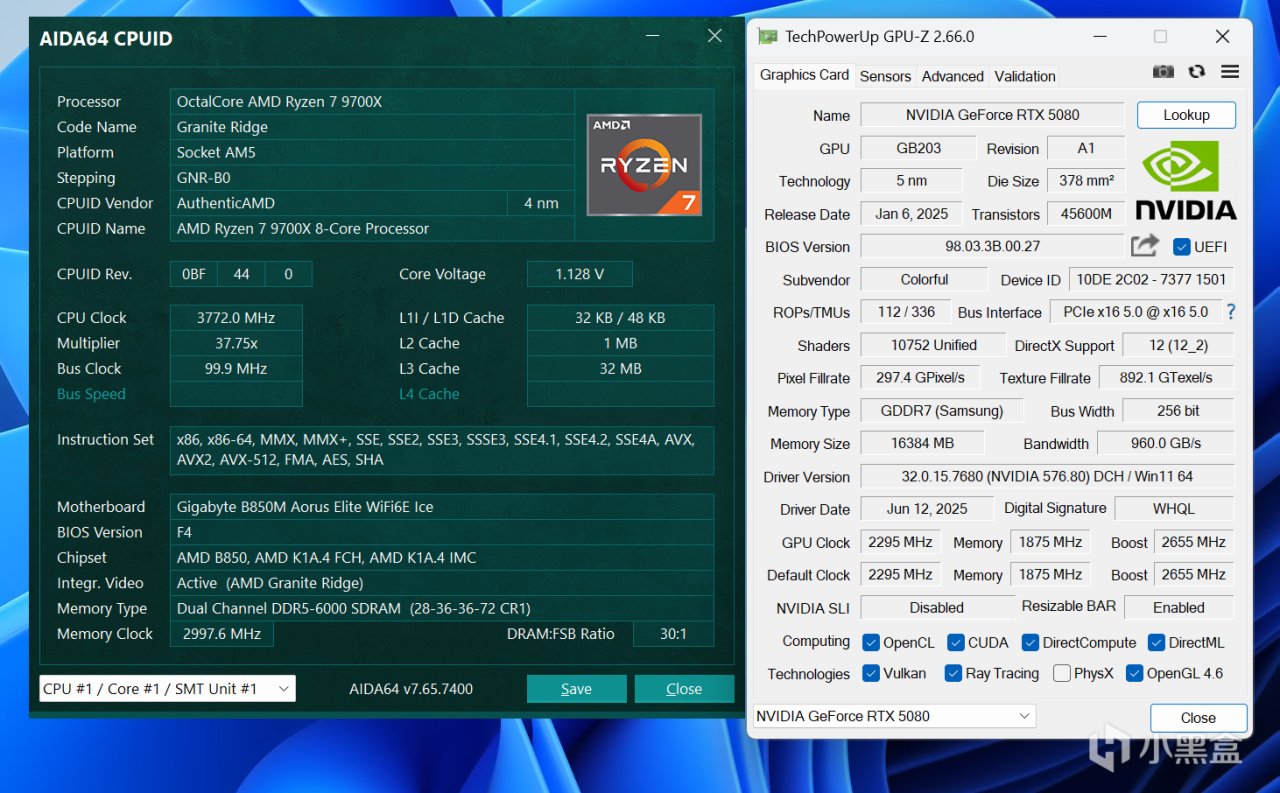Toggle the CUDA checkbox

point(956,642)
